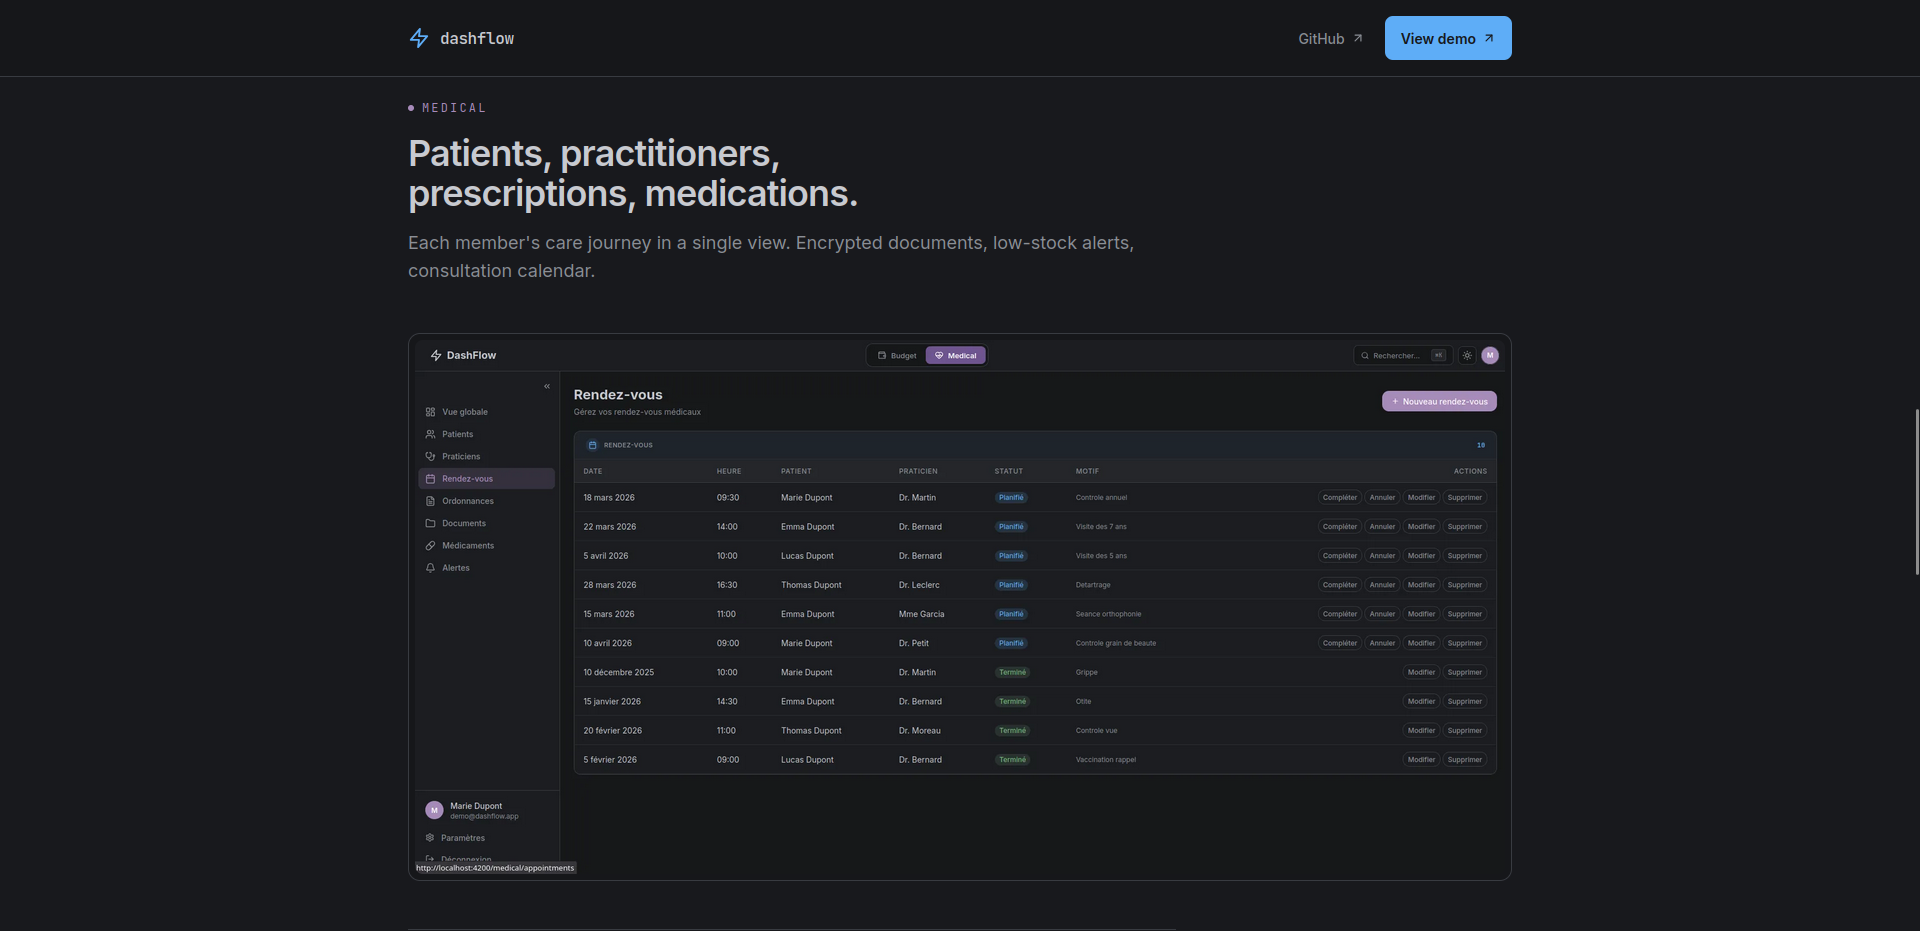
Task: Click the PRATICIEN column header
Action: (x=918, y=471)
